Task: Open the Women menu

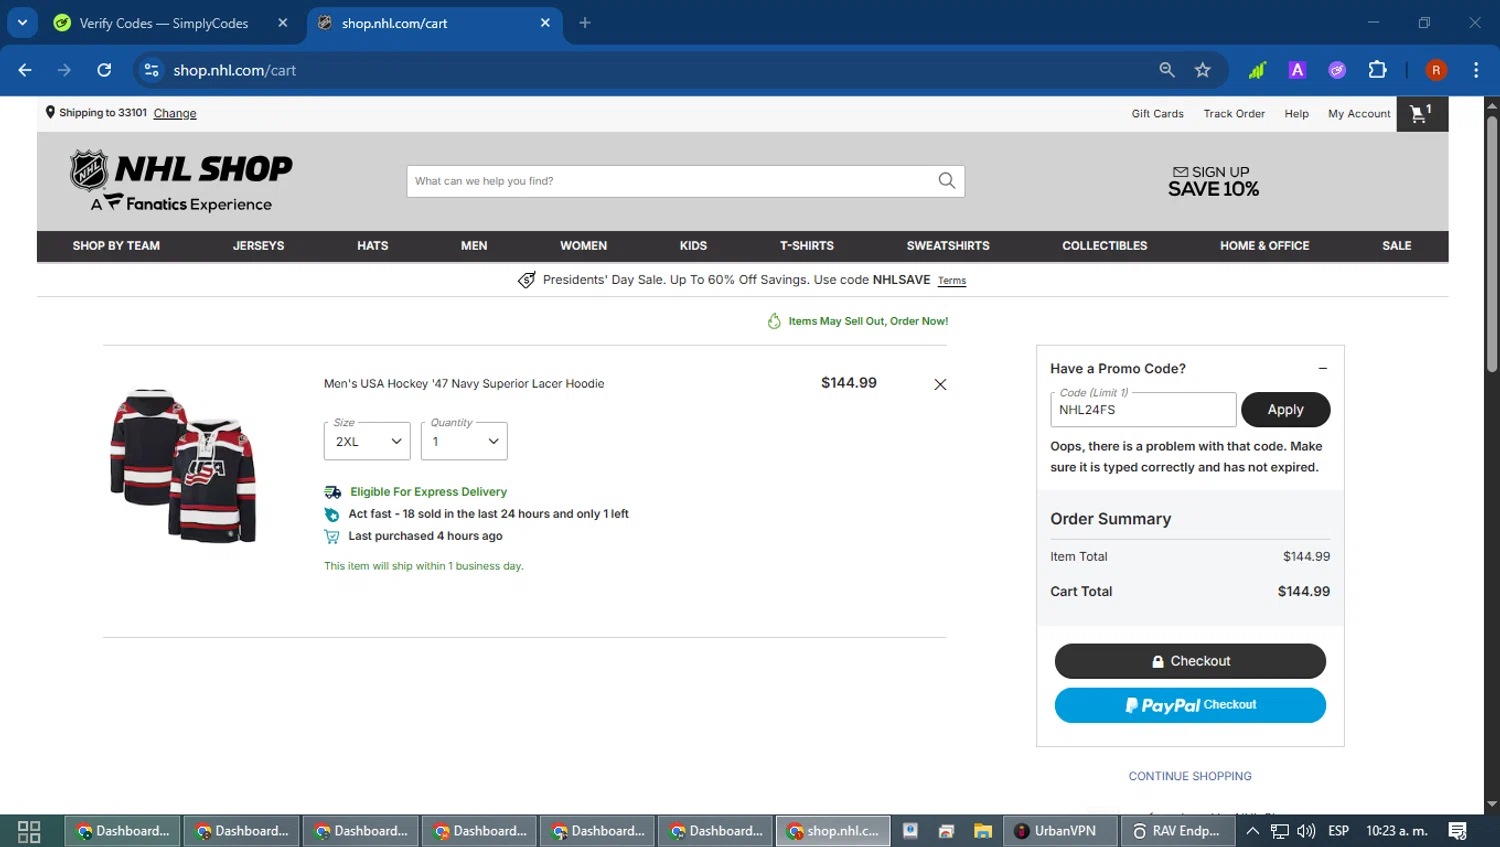Action: [x=583, y=246]
